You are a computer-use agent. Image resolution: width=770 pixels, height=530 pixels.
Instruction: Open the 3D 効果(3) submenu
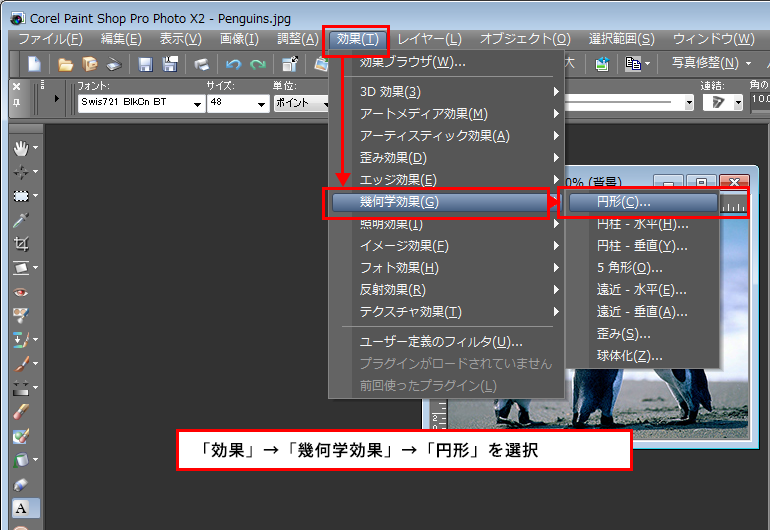tap(446, 91)
